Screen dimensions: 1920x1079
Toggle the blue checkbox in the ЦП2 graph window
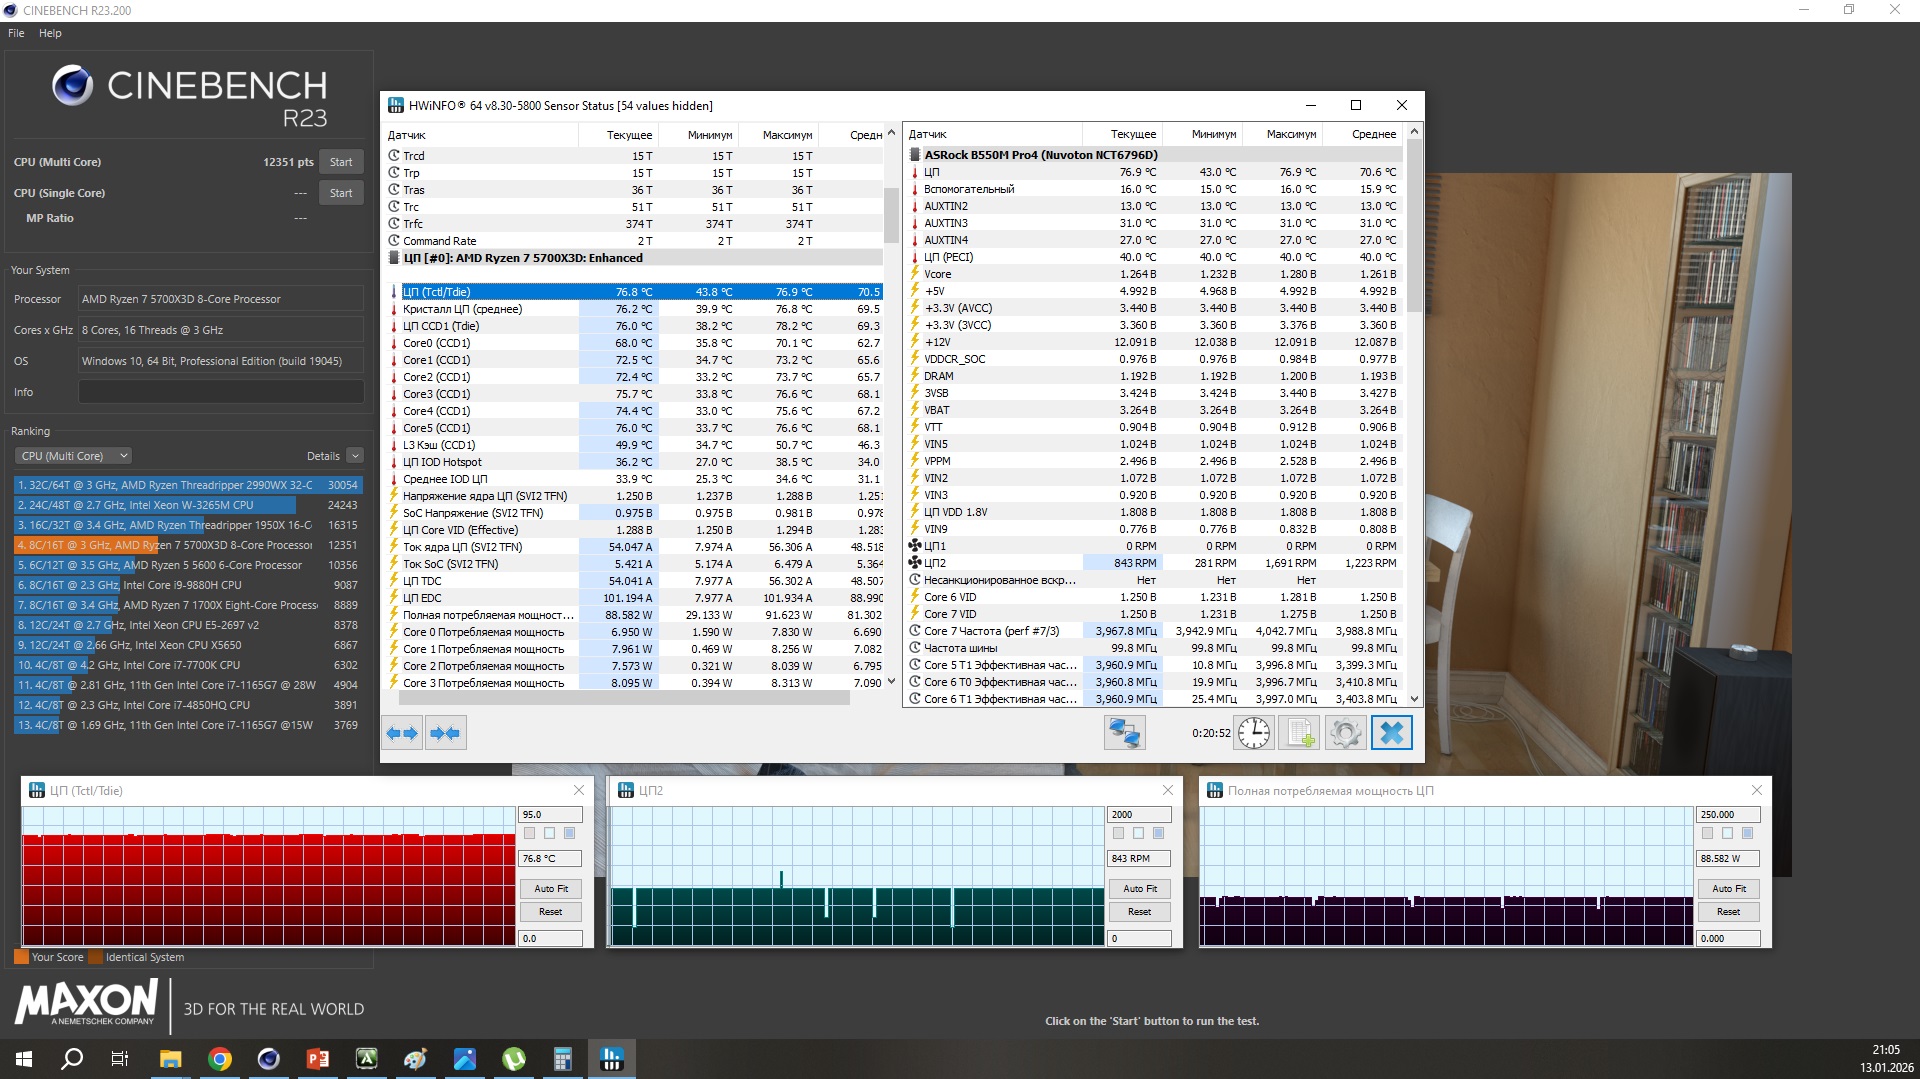(1158, 833)
